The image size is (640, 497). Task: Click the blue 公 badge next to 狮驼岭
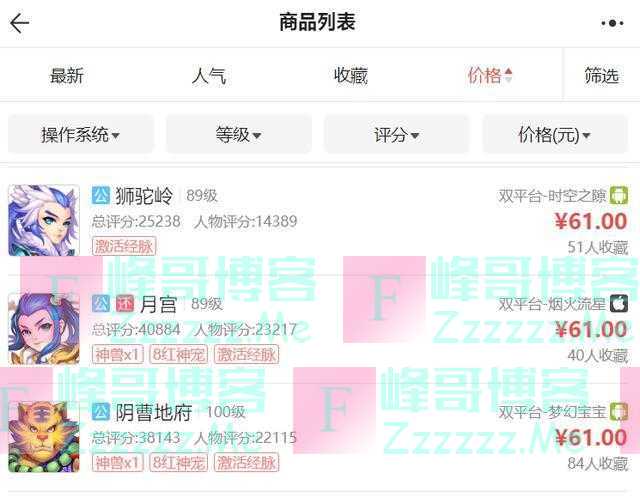tap(100, 195)
